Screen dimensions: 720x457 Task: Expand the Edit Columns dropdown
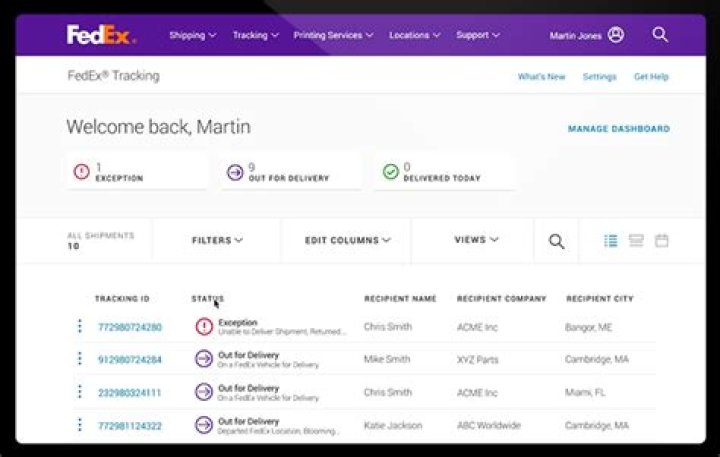348,240
